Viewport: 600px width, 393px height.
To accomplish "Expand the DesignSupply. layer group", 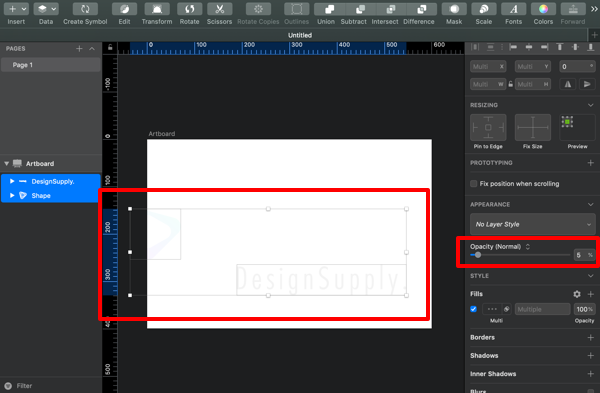I will 12,181.
